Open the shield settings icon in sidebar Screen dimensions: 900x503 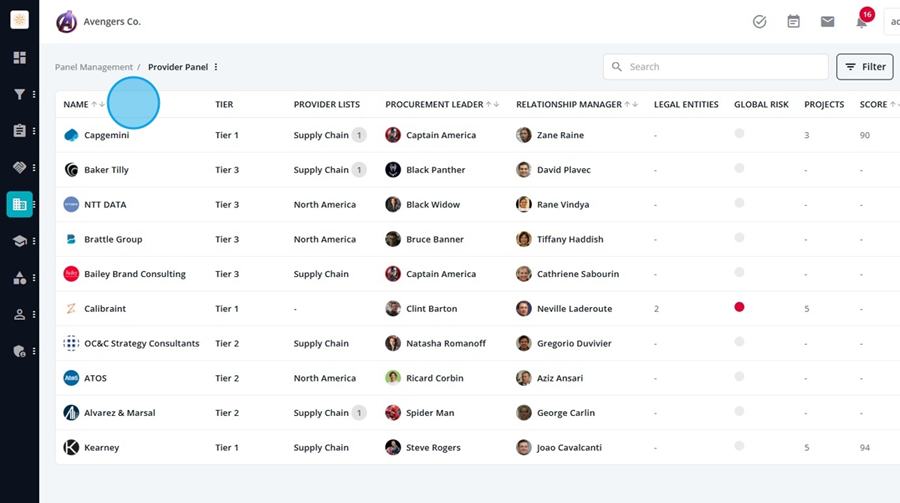click(x=20, y=351)
